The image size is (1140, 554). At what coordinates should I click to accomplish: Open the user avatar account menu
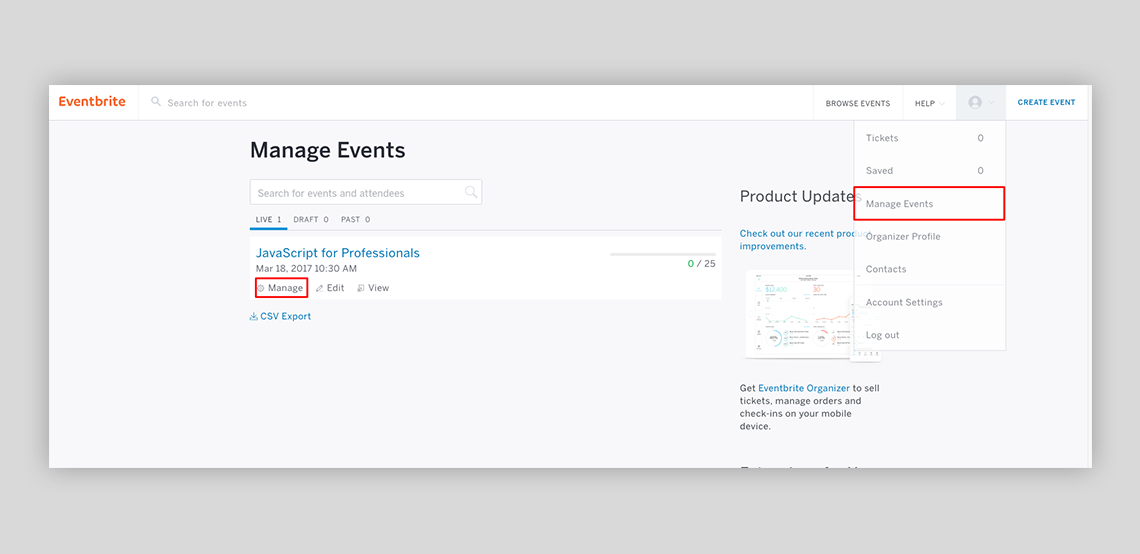click(981, 103)
